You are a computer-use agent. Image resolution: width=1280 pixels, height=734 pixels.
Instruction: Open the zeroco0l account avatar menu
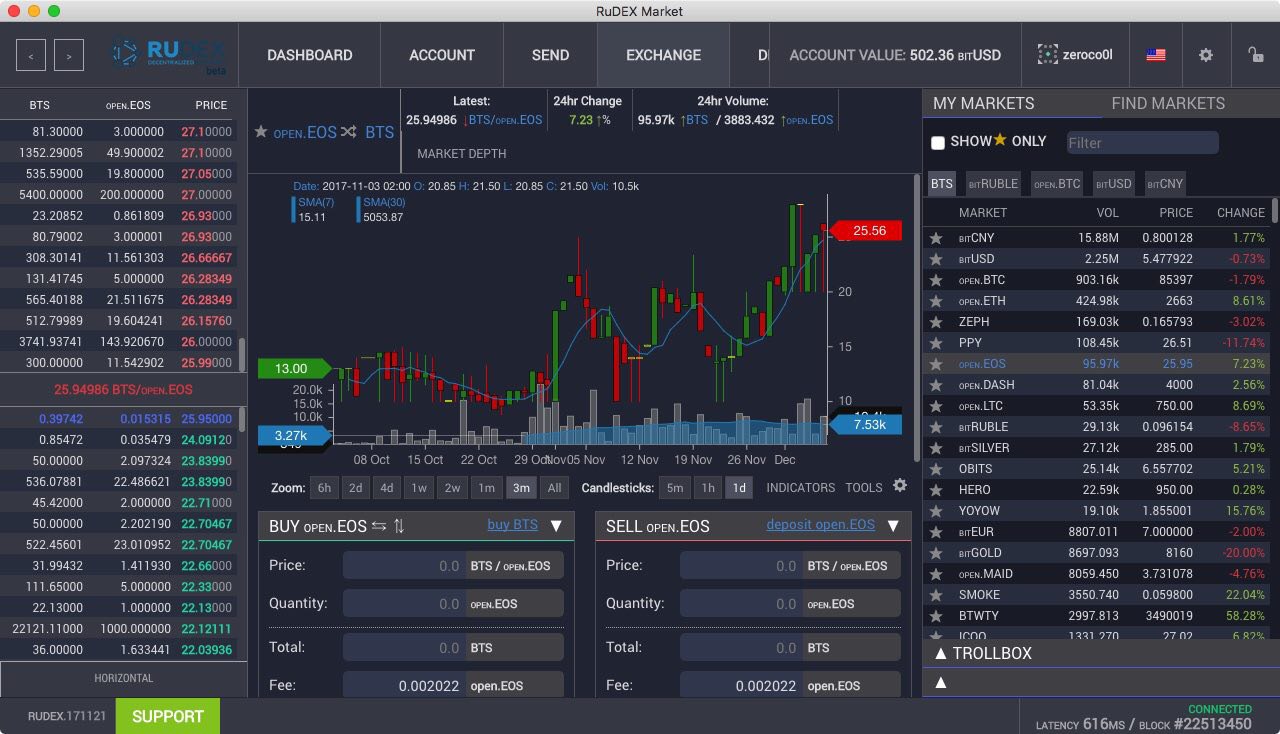click(x=1075, y=55)
